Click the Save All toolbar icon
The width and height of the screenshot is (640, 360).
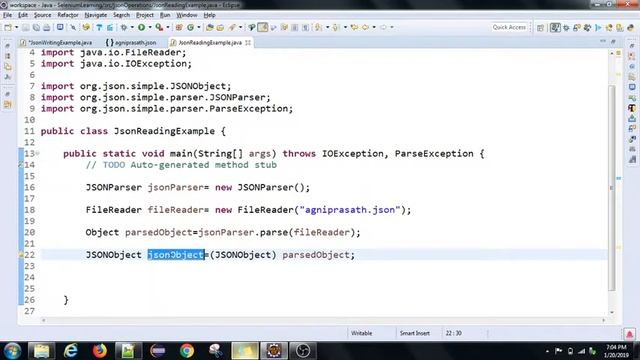36,27
